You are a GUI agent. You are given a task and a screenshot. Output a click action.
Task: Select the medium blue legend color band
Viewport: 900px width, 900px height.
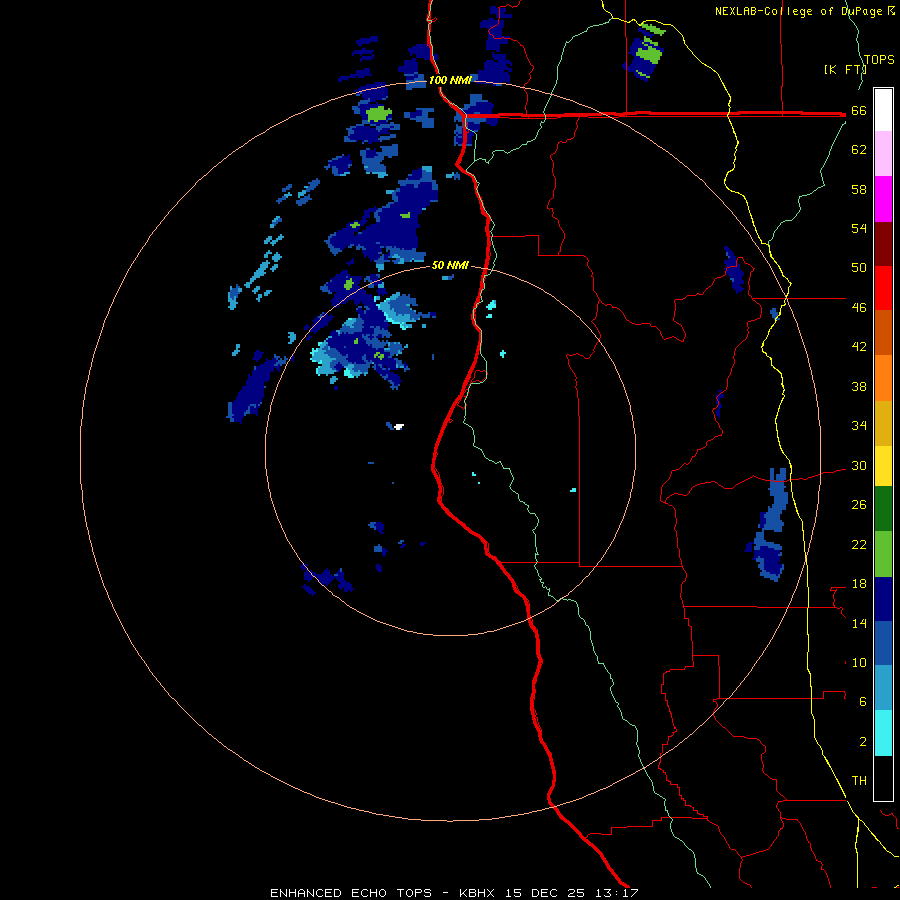point(883,643)
